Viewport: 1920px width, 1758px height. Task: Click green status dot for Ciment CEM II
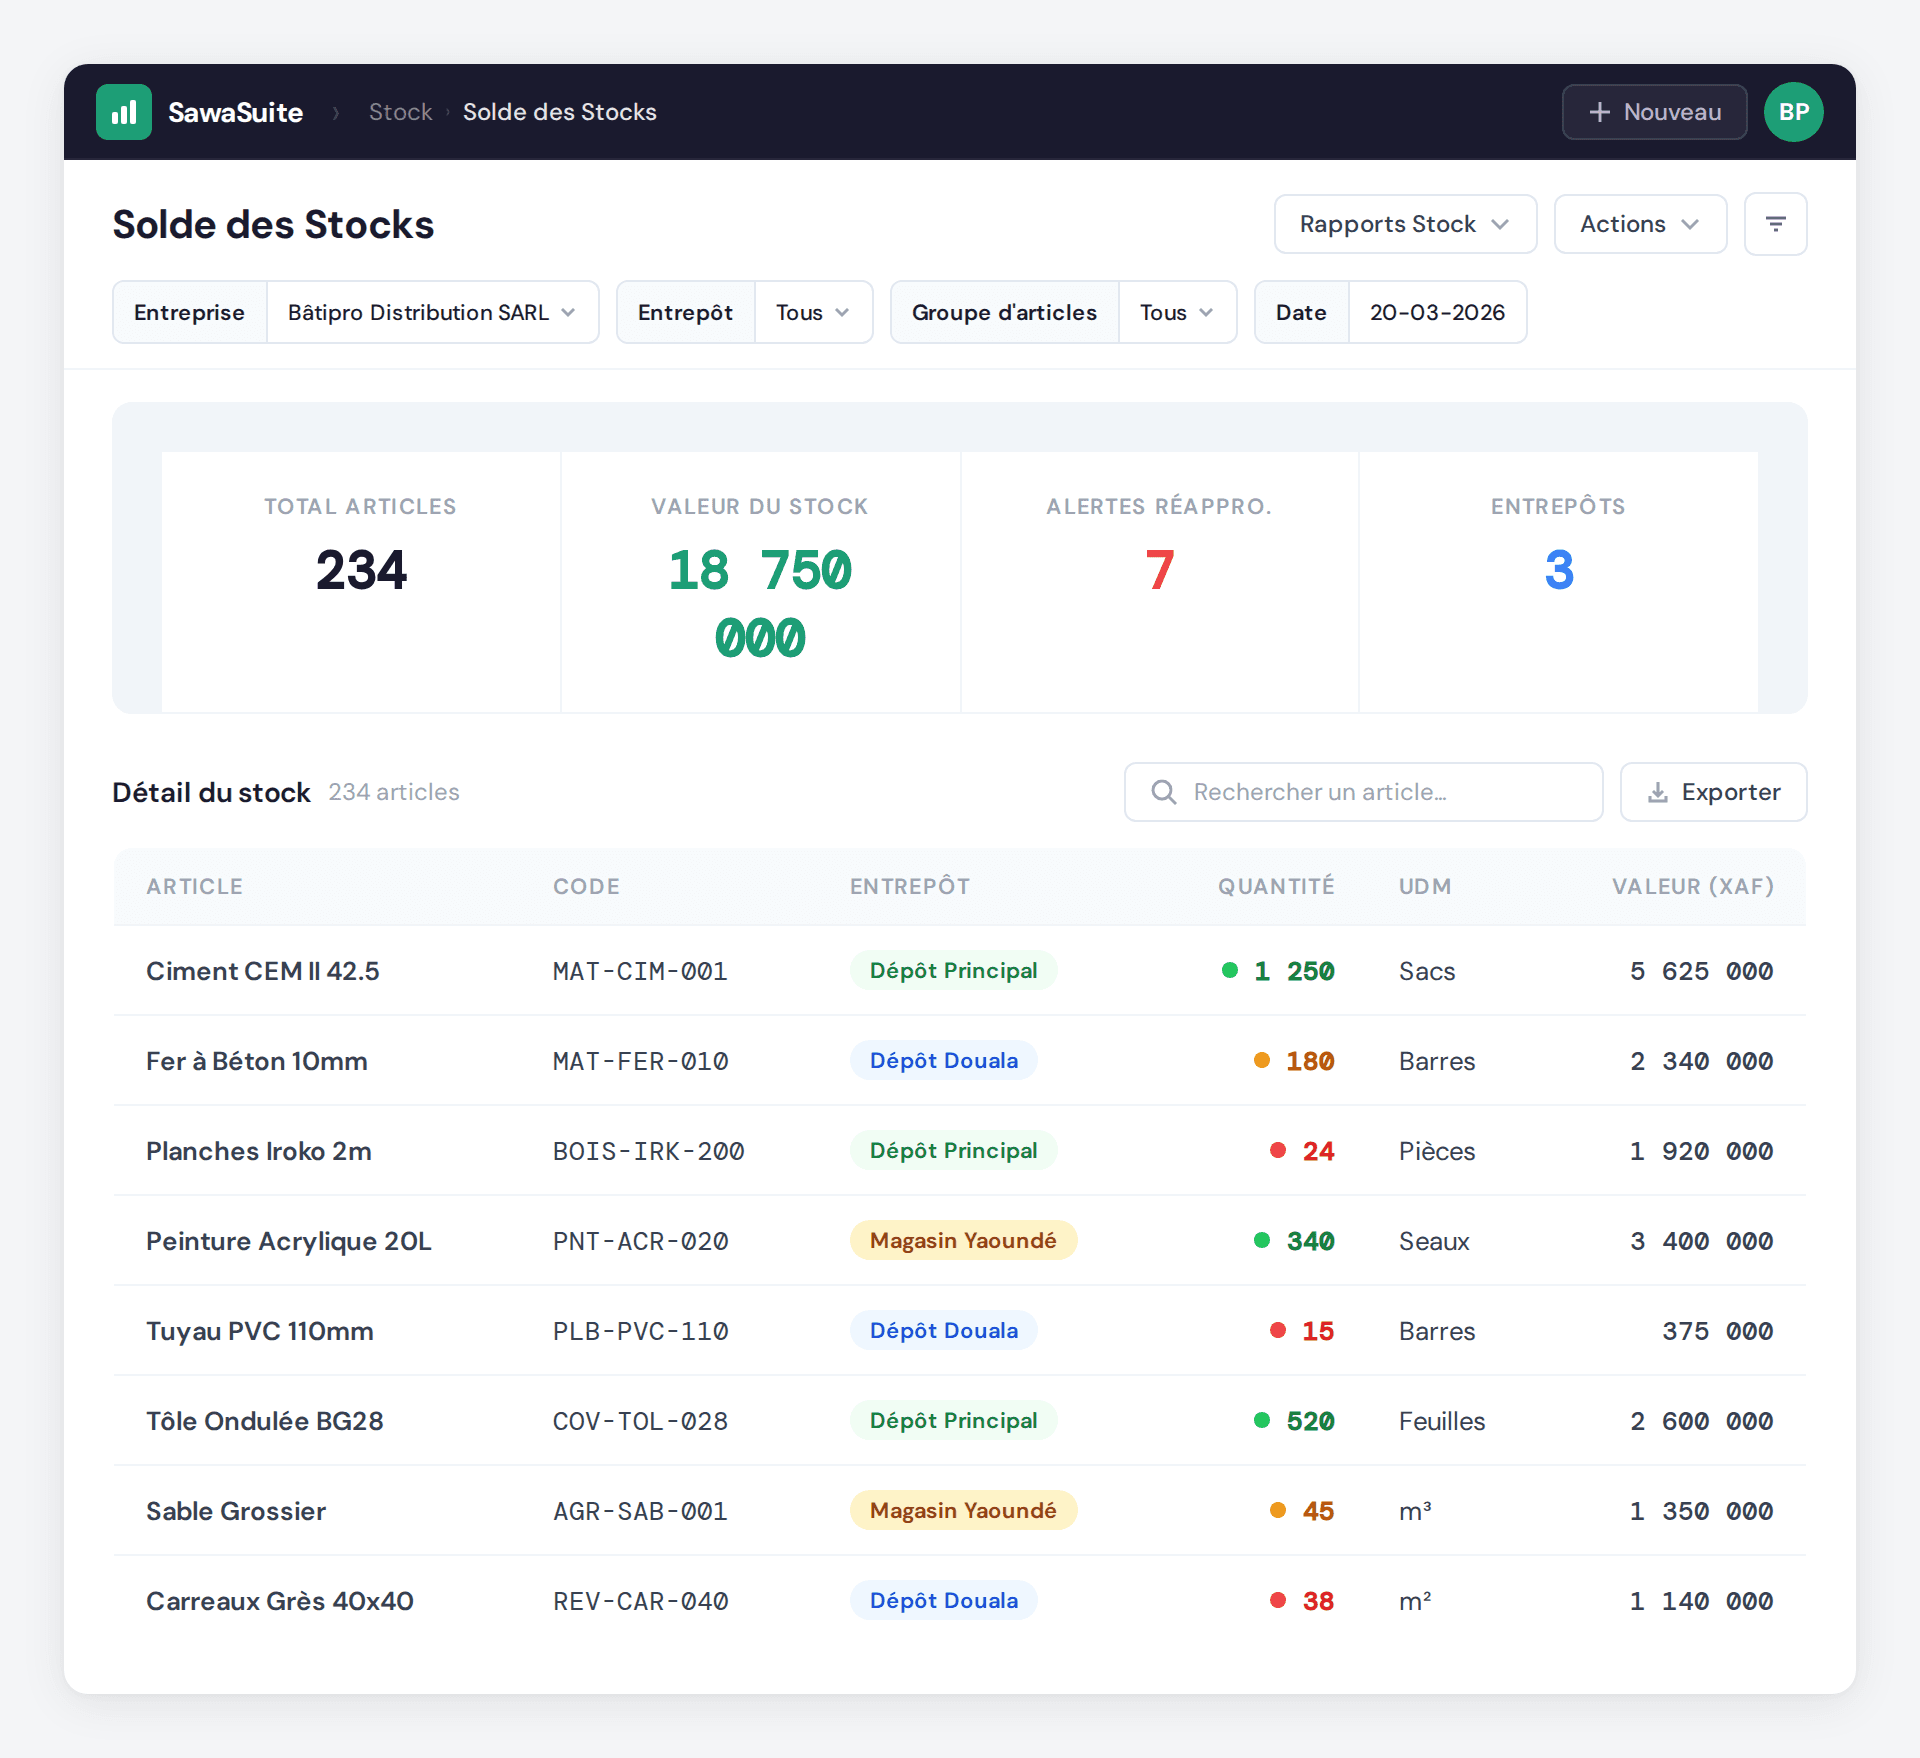click(x=1229, y=970)
